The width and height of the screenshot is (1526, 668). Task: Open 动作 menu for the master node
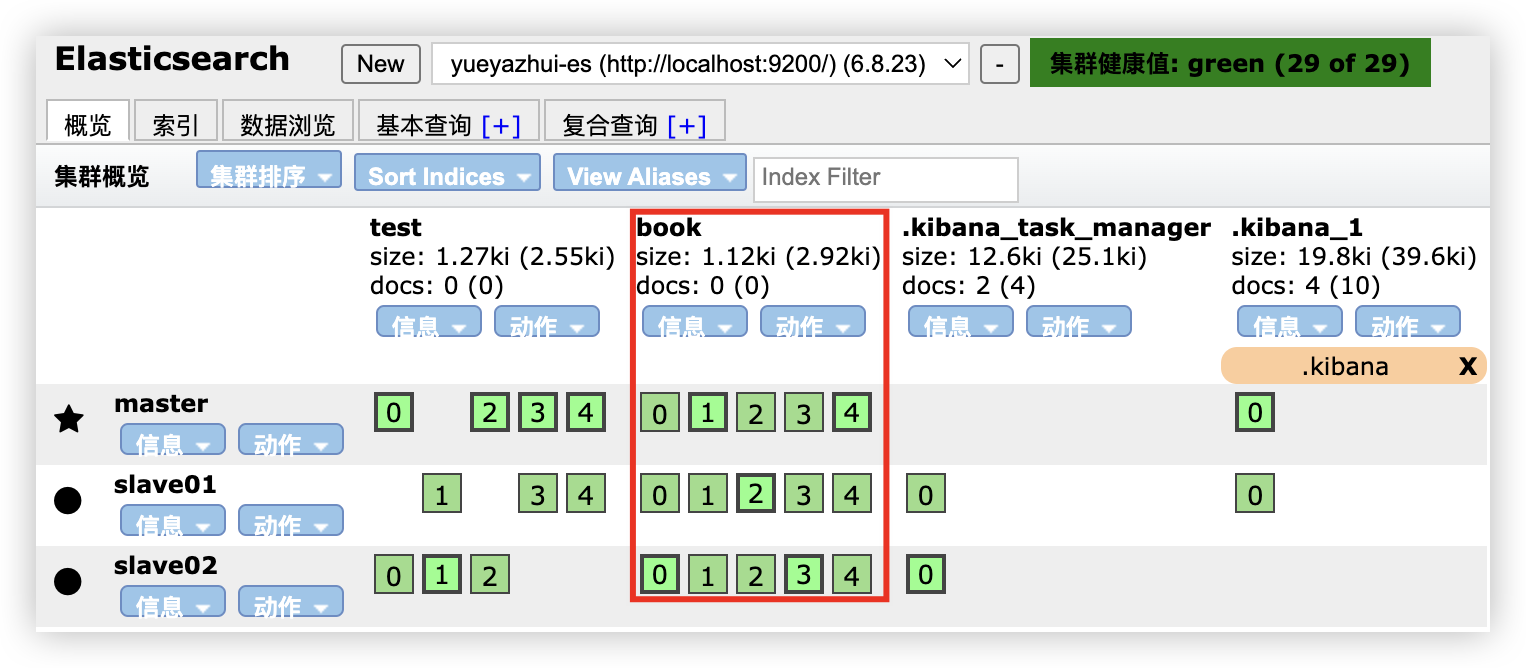coord(291,440)
